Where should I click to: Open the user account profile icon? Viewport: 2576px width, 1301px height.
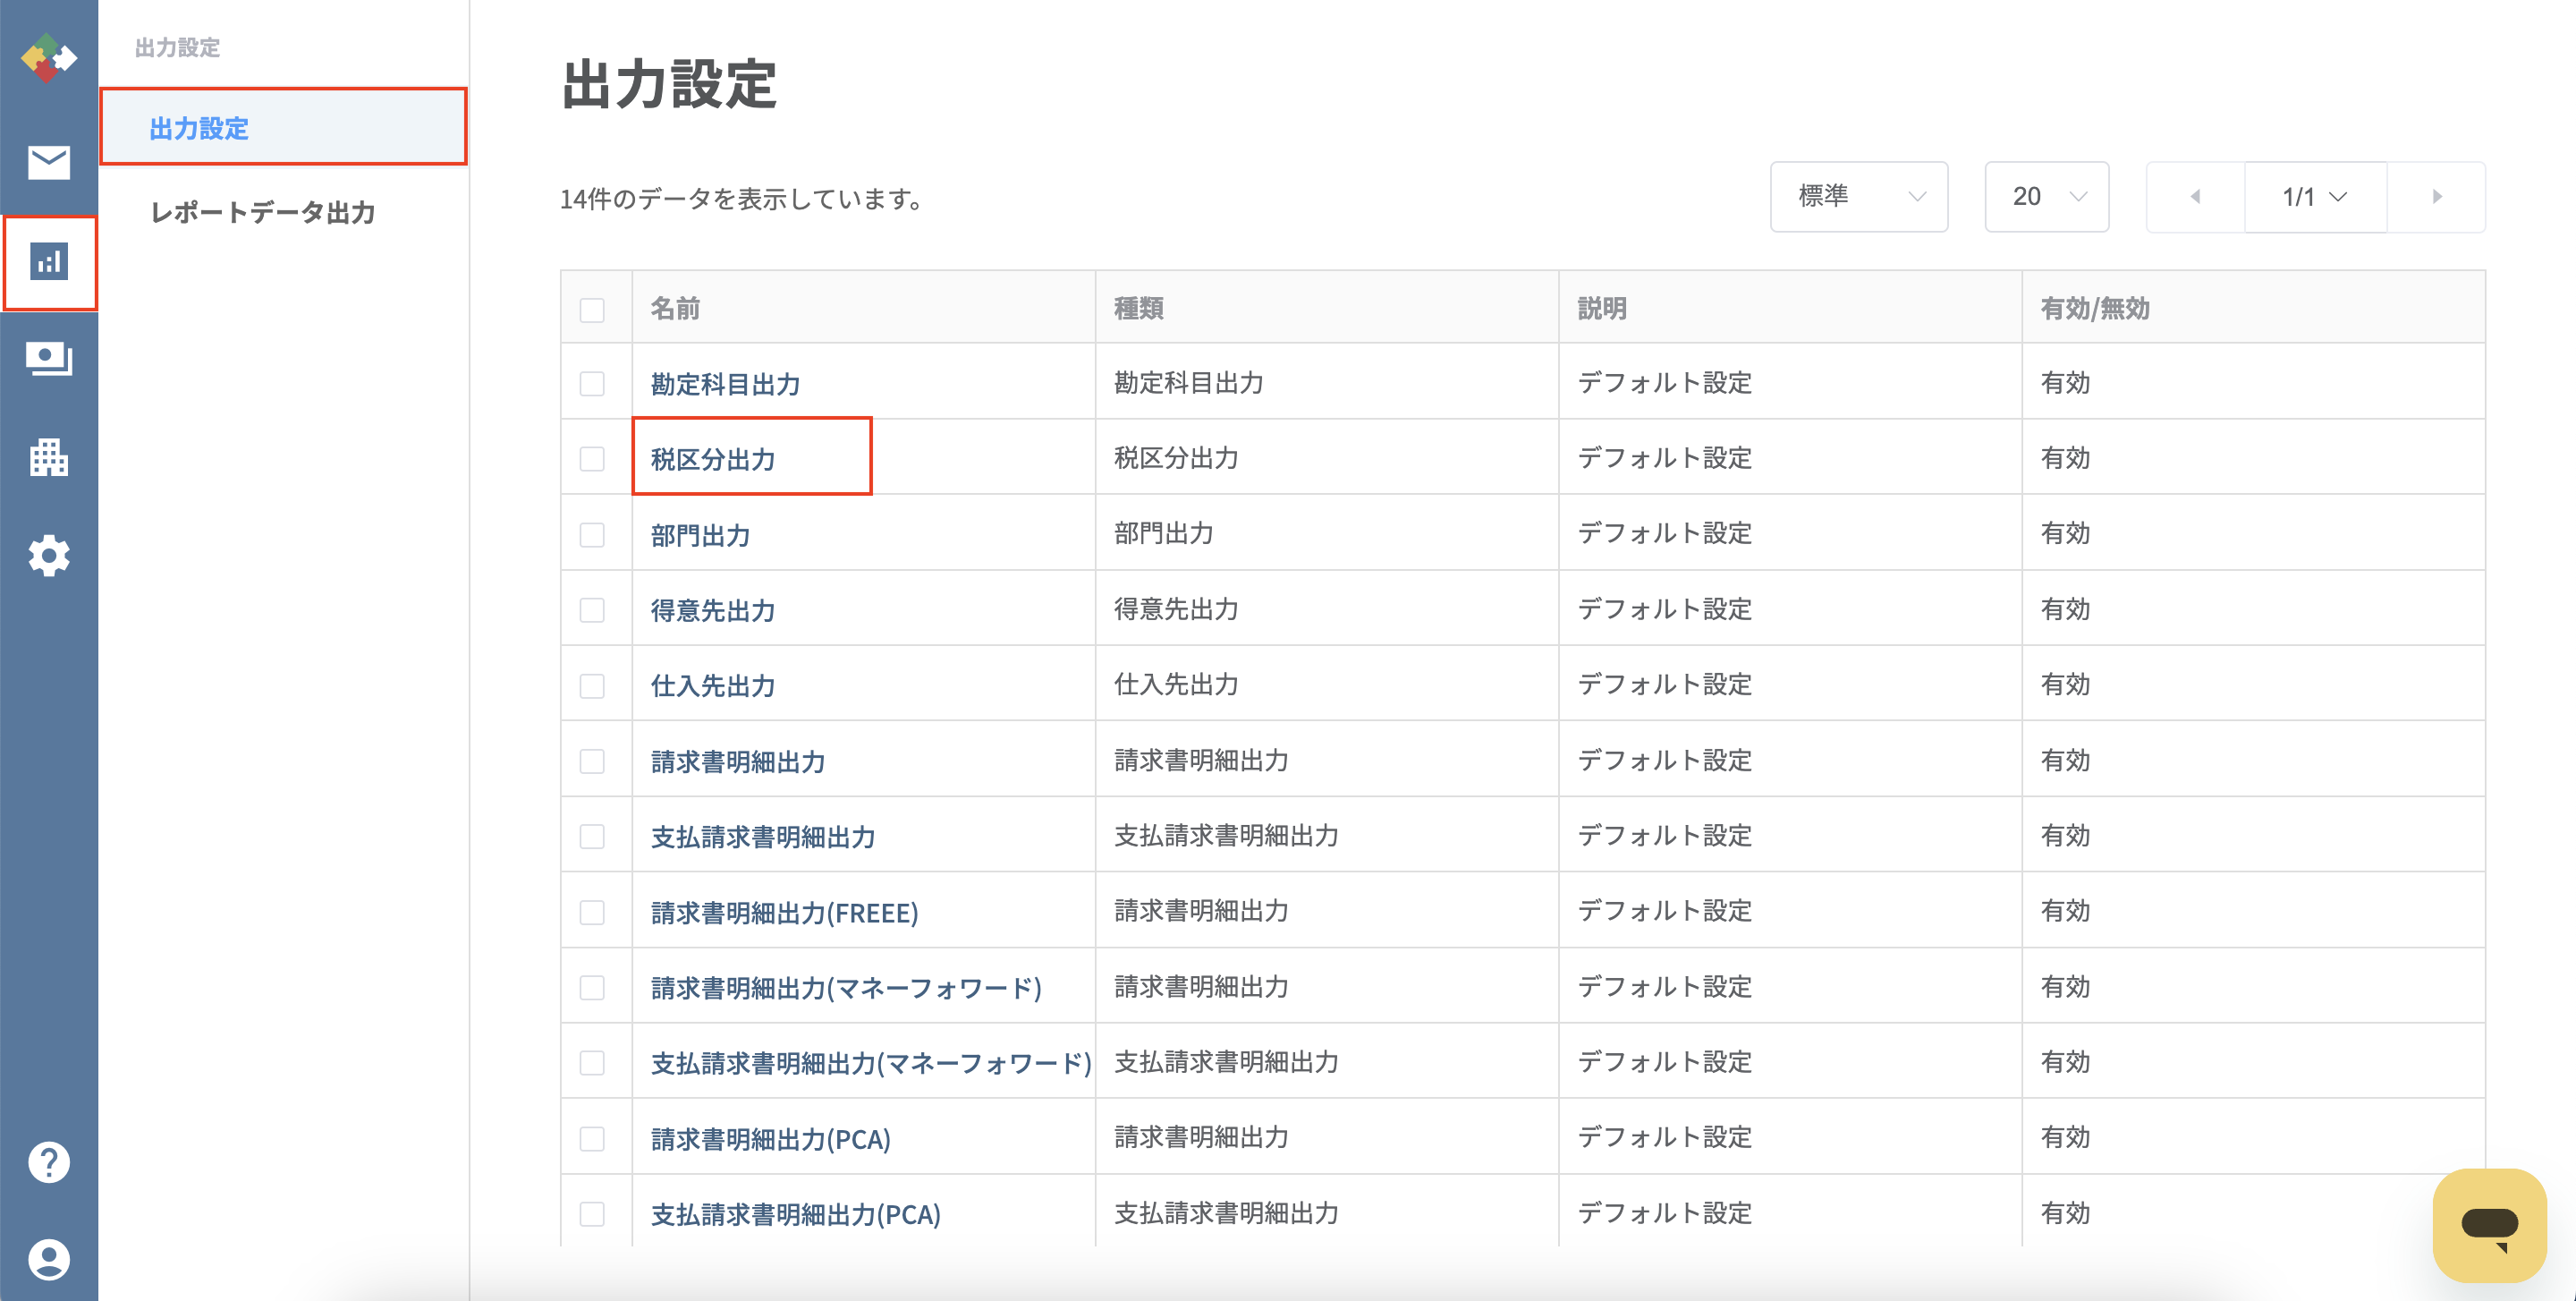[x=48, y=1259]
